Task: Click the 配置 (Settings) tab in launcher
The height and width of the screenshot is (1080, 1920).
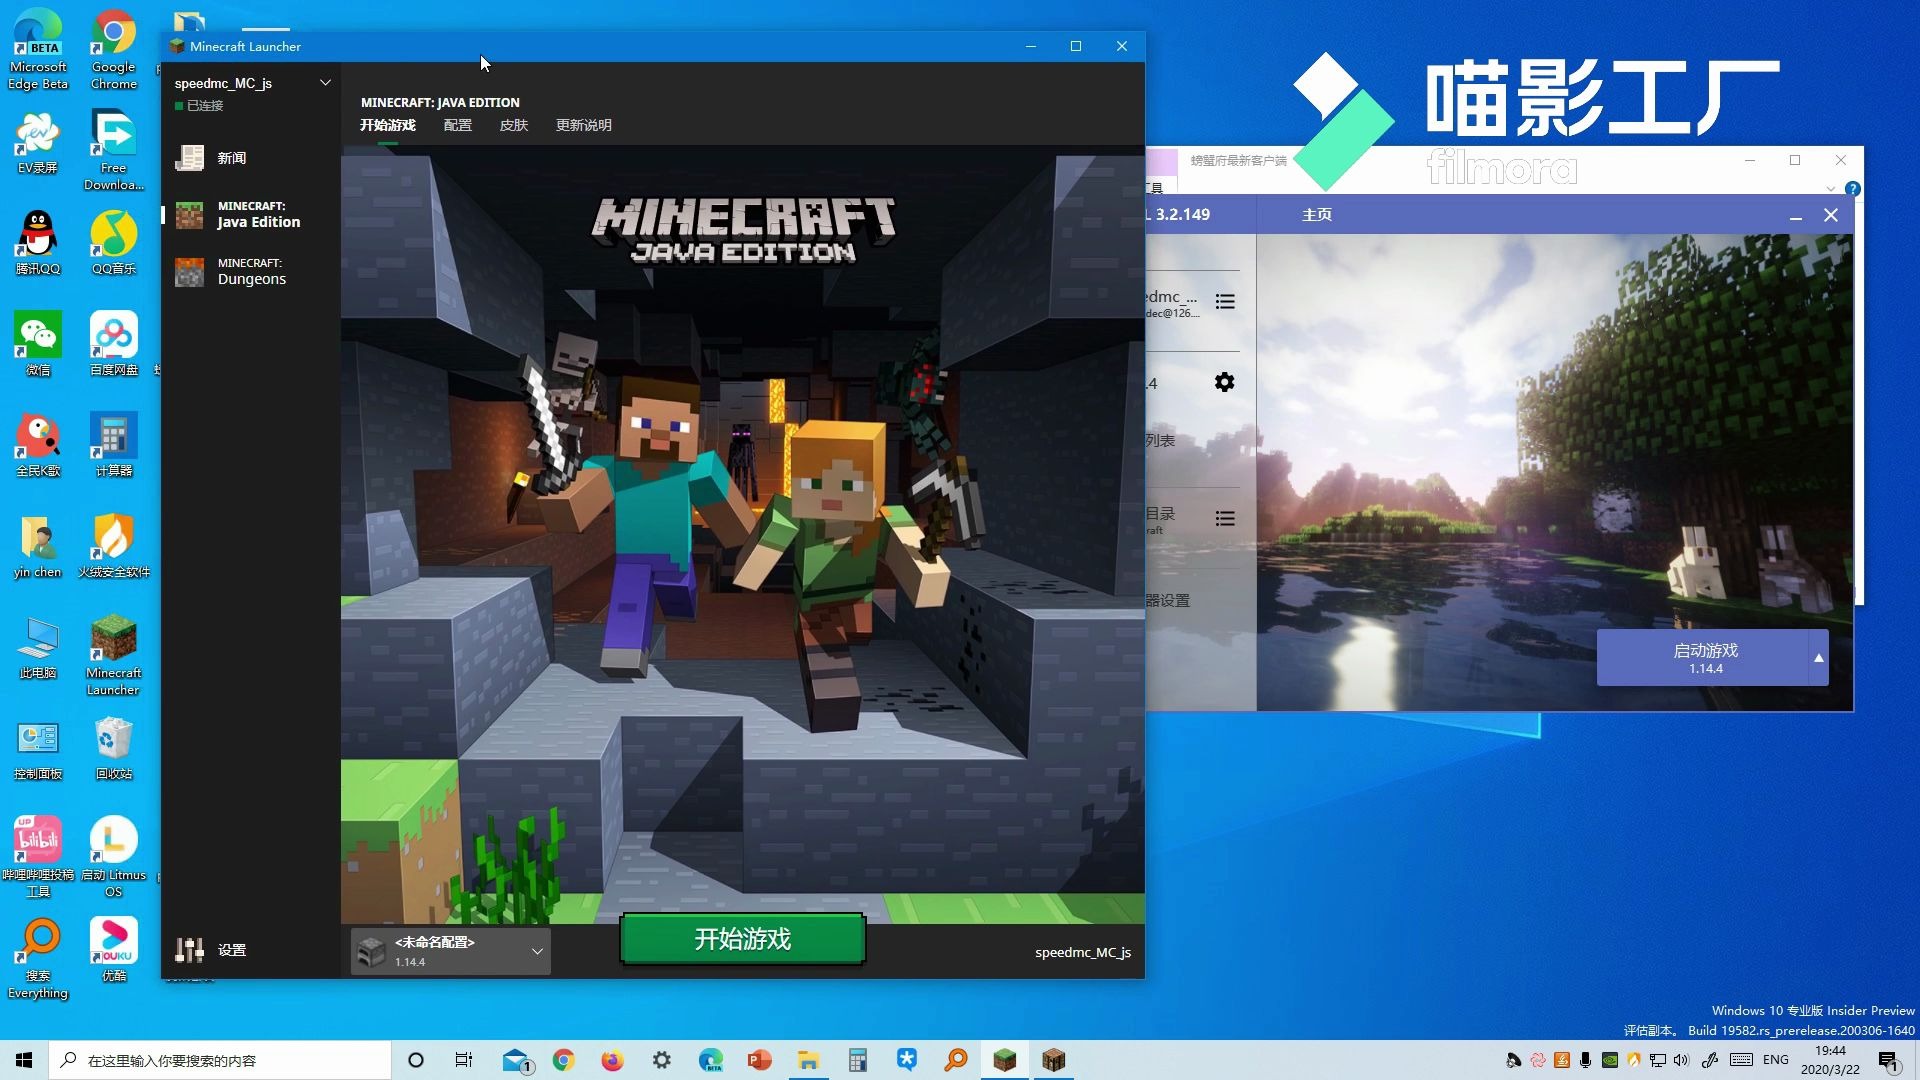Action: pos(458,124)
